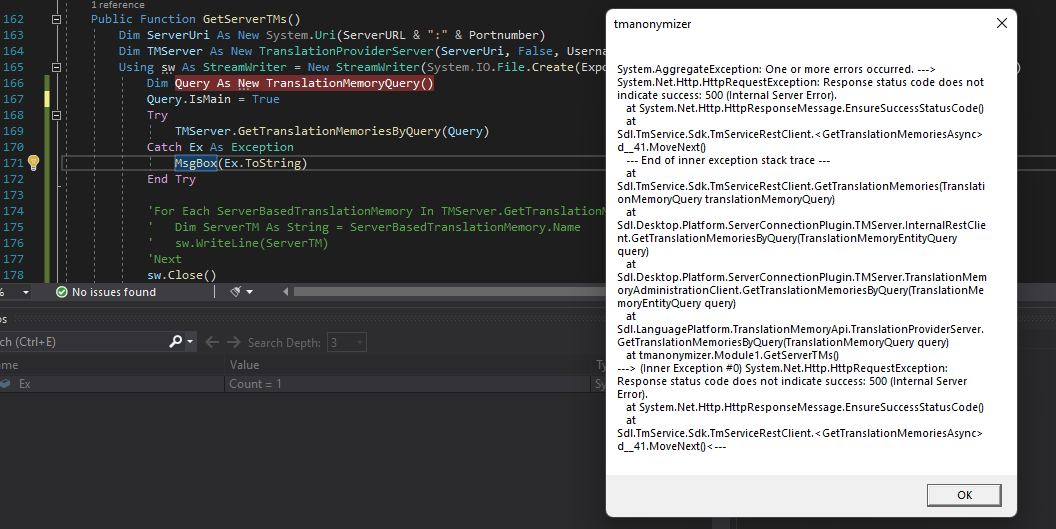The height and width of the screenshot is (529, 1056).
Task: Click the Locals search input field
Action: (x=82, y=342)
